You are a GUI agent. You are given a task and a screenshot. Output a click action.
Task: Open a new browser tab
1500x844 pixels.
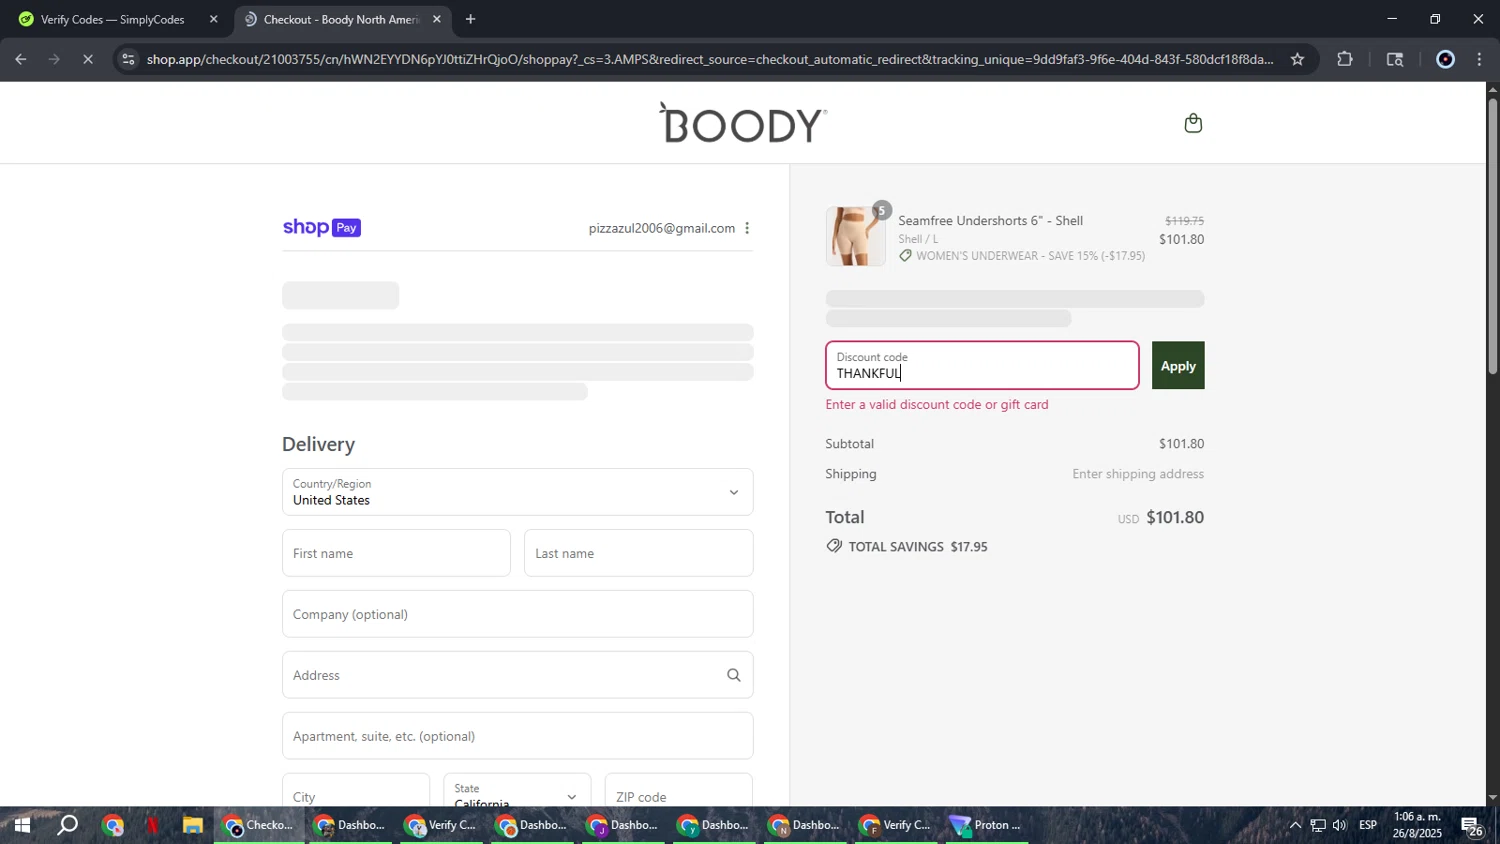[x=470, y=19]
